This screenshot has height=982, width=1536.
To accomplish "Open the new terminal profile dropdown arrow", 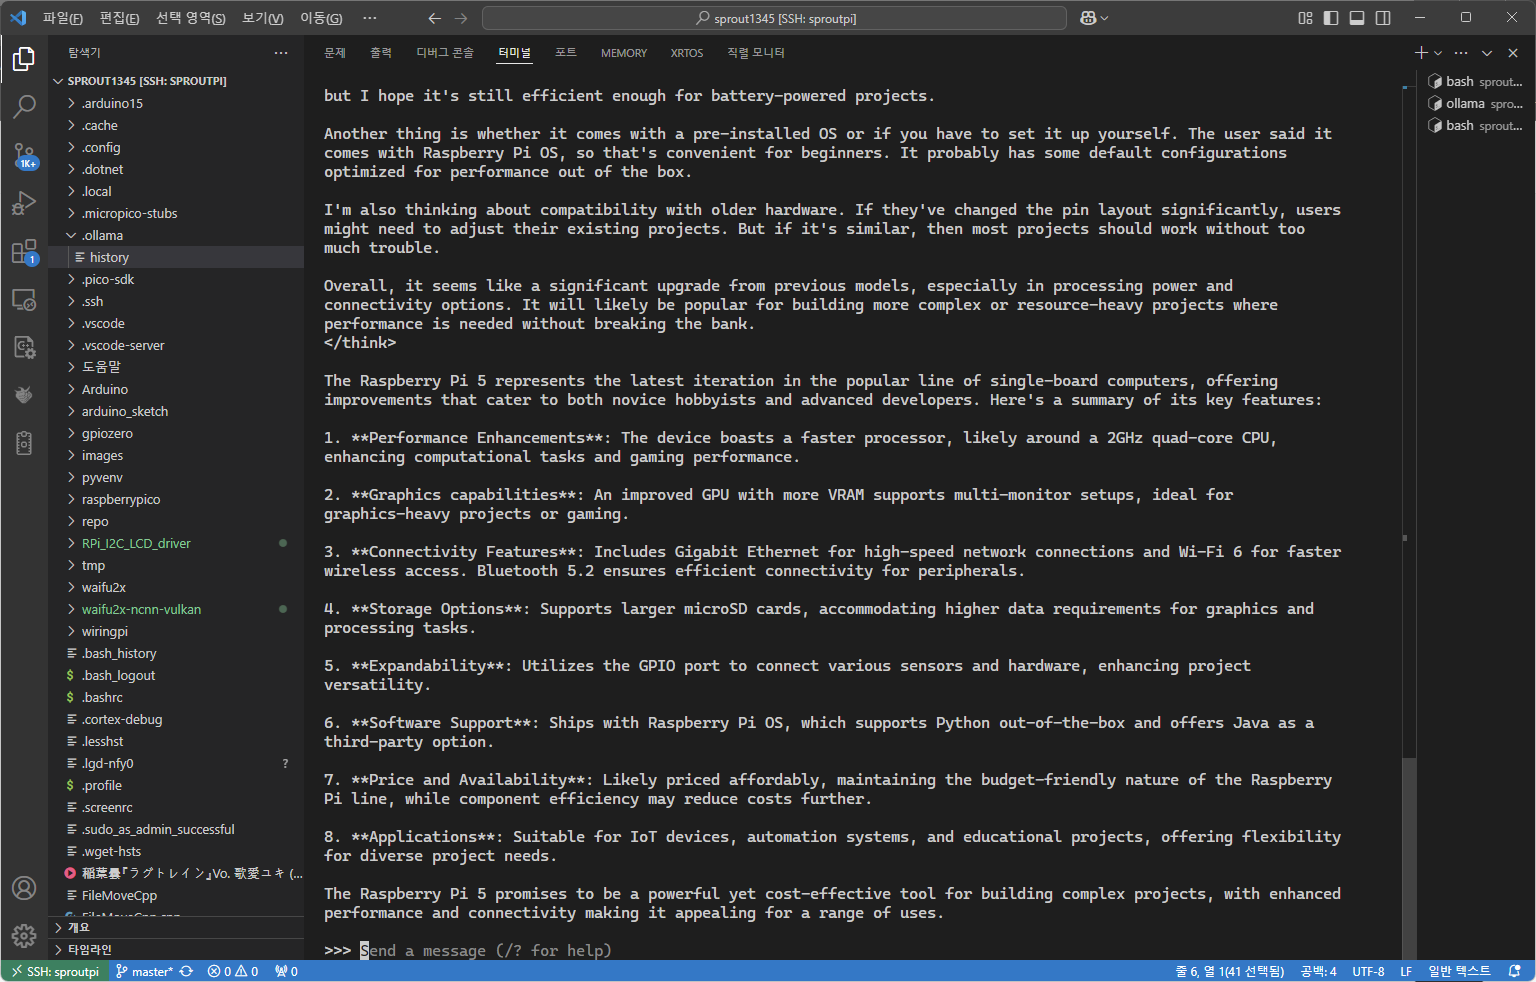I will [x=1438, y=53].
